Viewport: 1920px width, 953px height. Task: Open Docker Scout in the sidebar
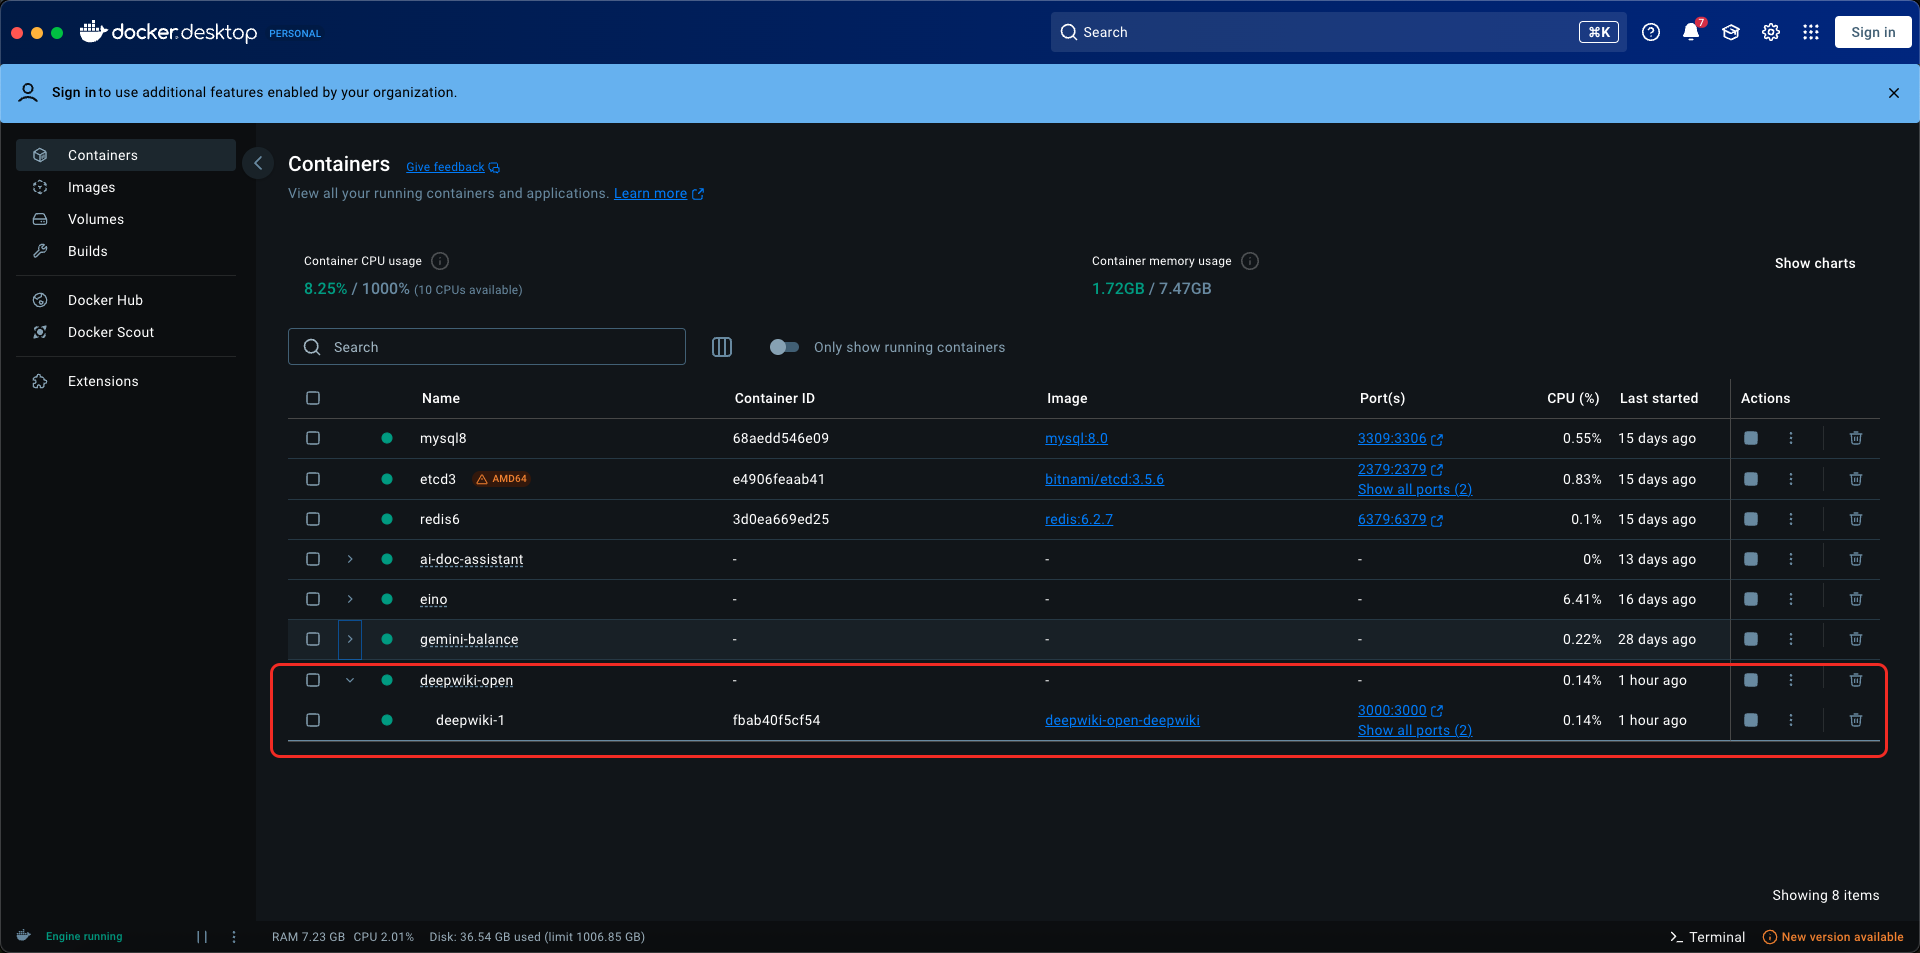pyautogui.click(x=126, y=332)
